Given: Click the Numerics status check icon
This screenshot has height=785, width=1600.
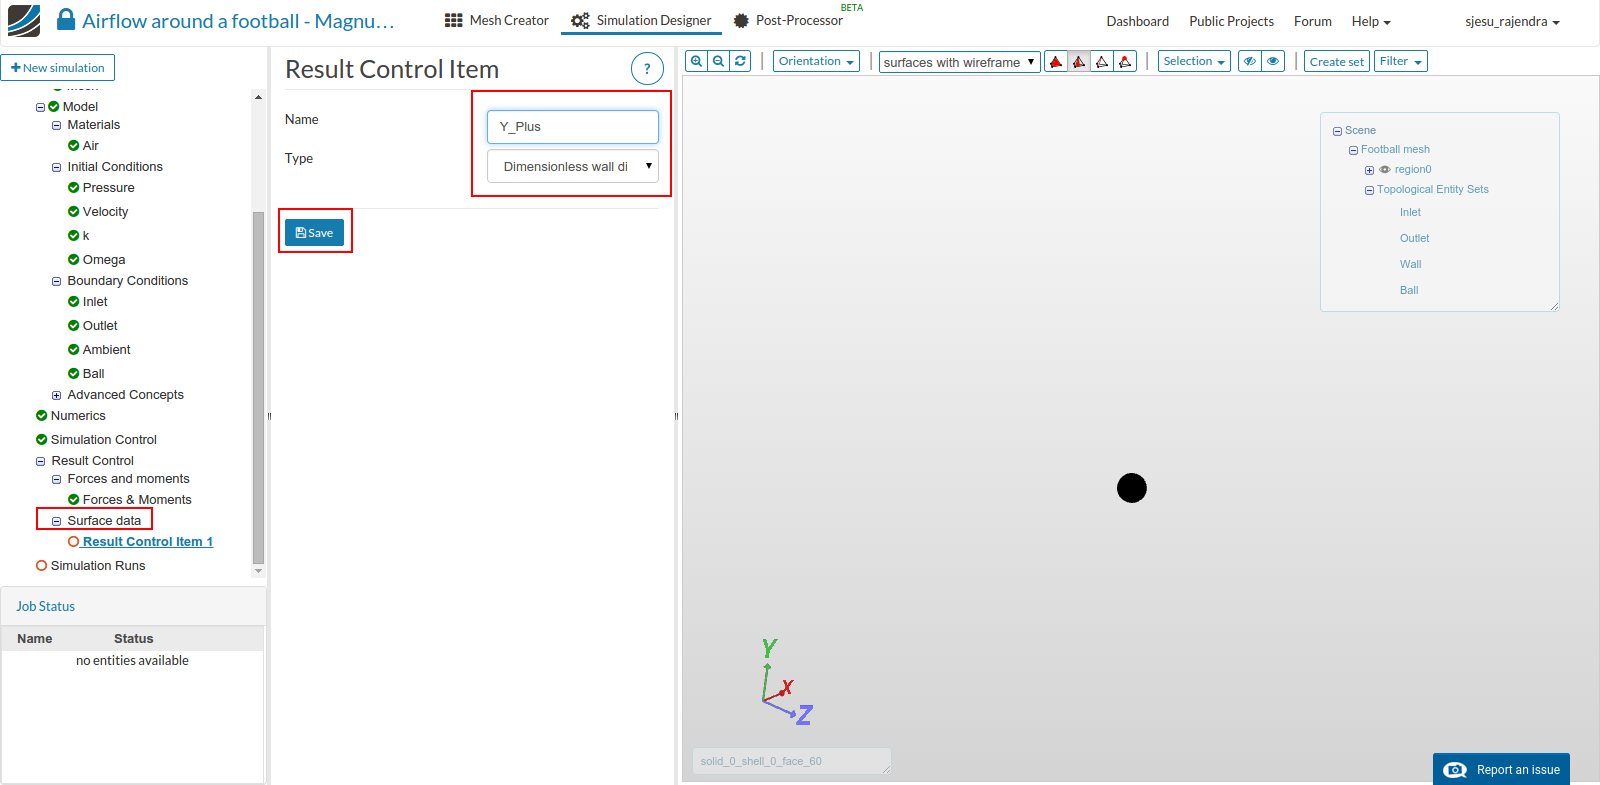Looking at the screenshot, I should 42,416.
